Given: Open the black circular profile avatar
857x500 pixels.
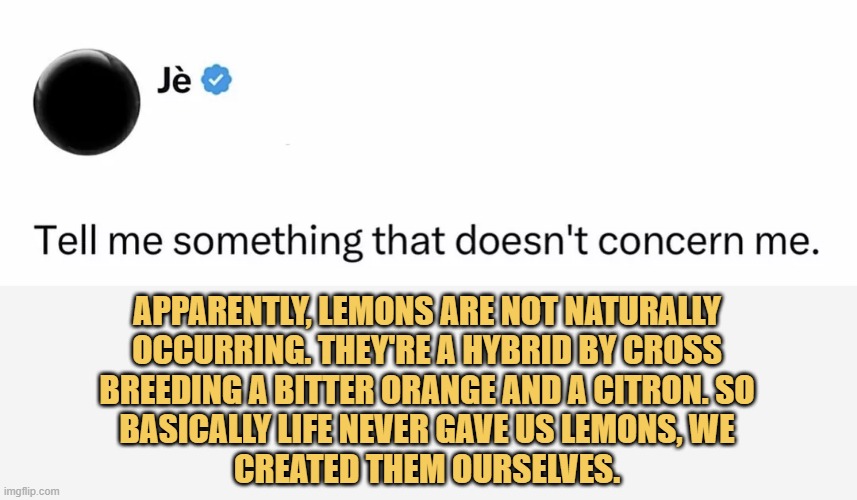Looking at the screenshot, I should [x=86, y=102].
